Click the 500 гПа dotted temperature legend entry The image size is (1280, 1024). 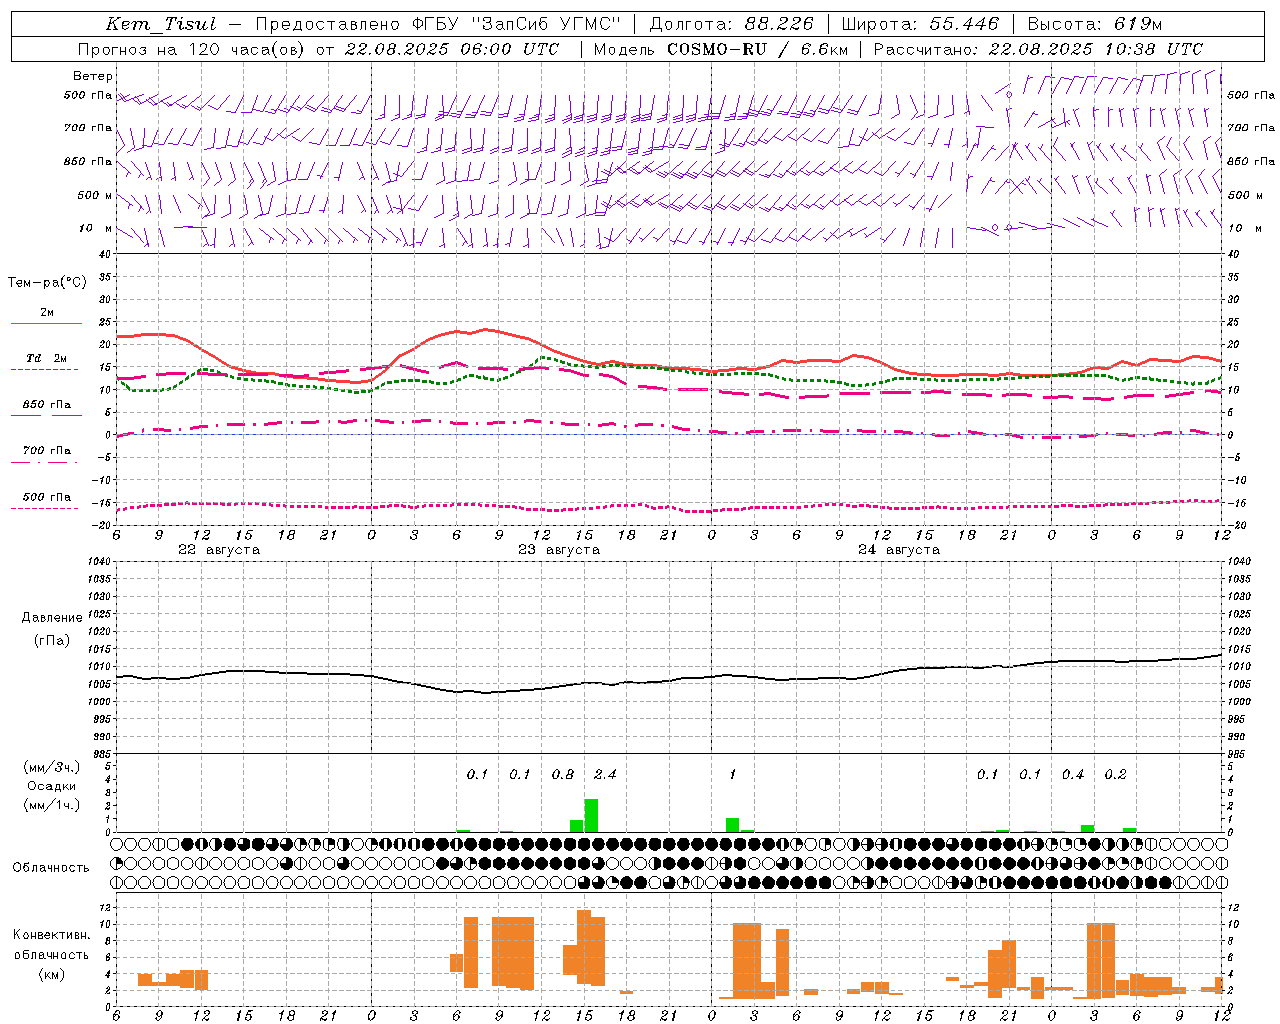point(47,497)
